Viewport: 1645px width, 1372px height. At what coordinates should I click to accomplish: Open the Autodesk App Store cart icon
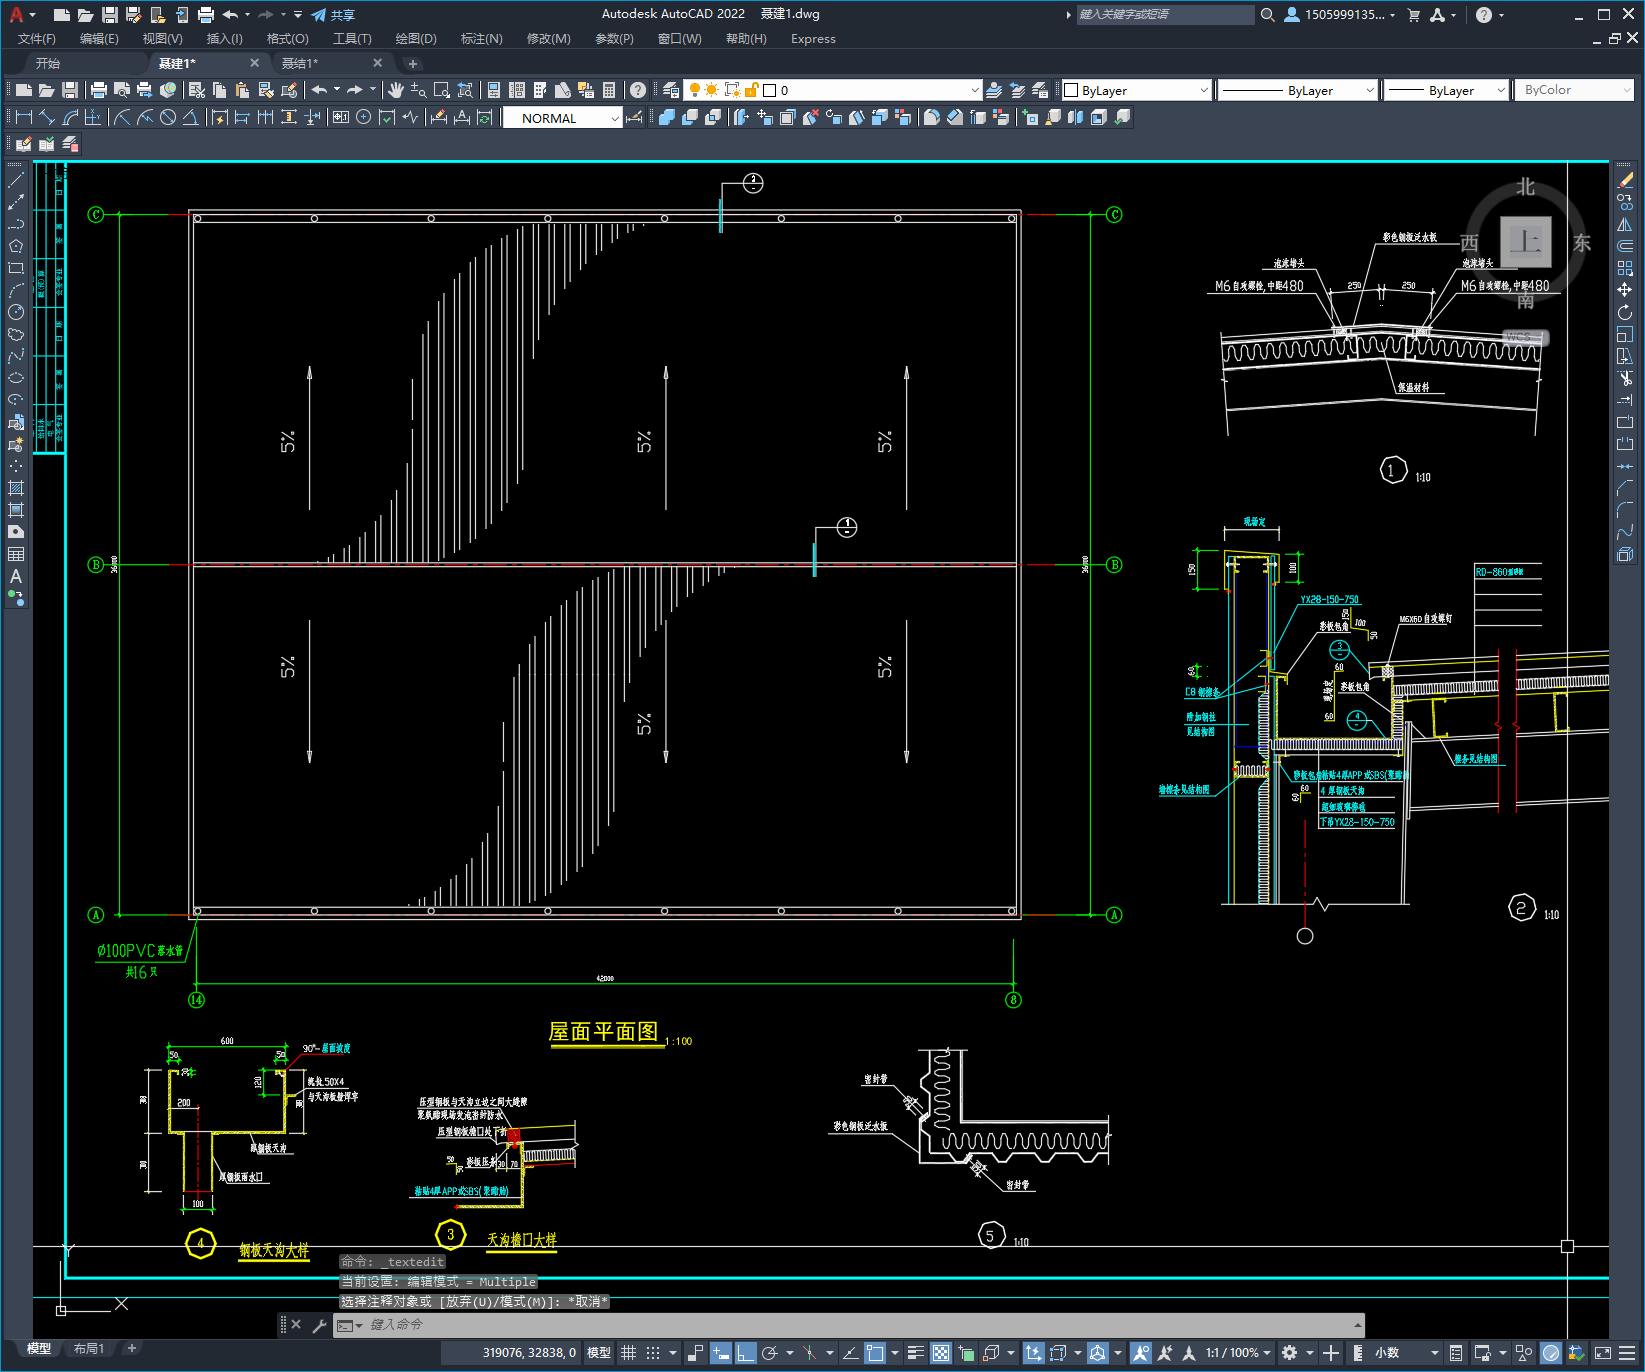point(1413,15)
